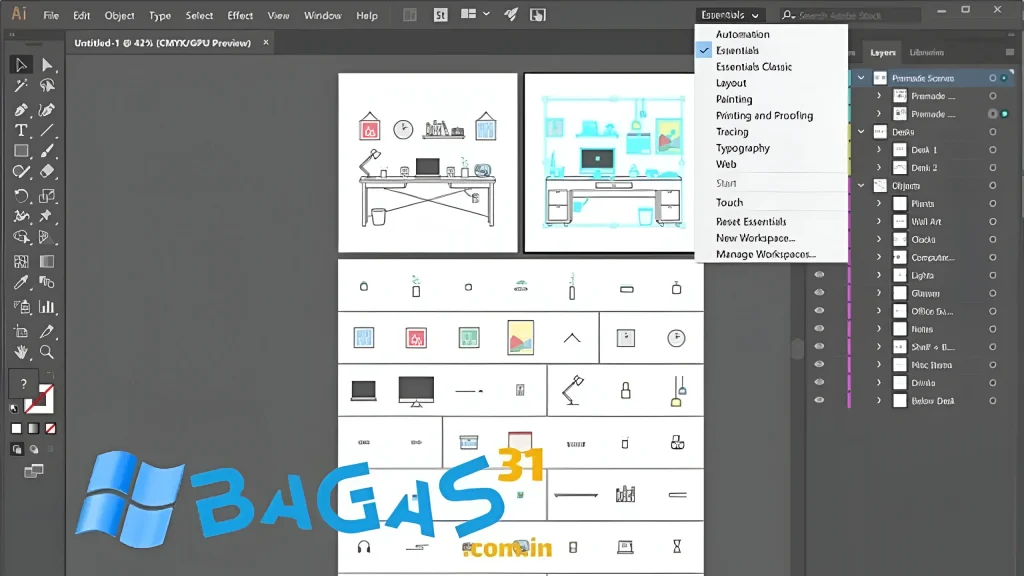
Task: Close the Essentials workspace switcher dropdown
Action: click(729, 14)
